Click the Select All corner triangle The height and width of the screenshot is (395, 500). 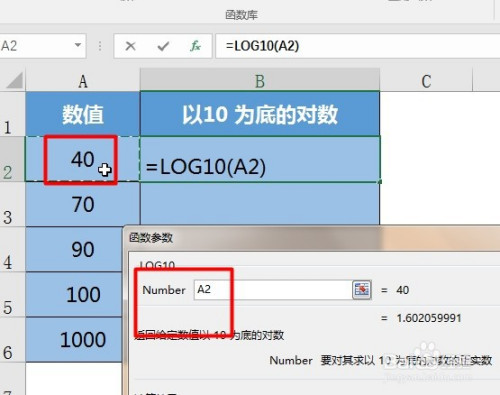(15, 80)
